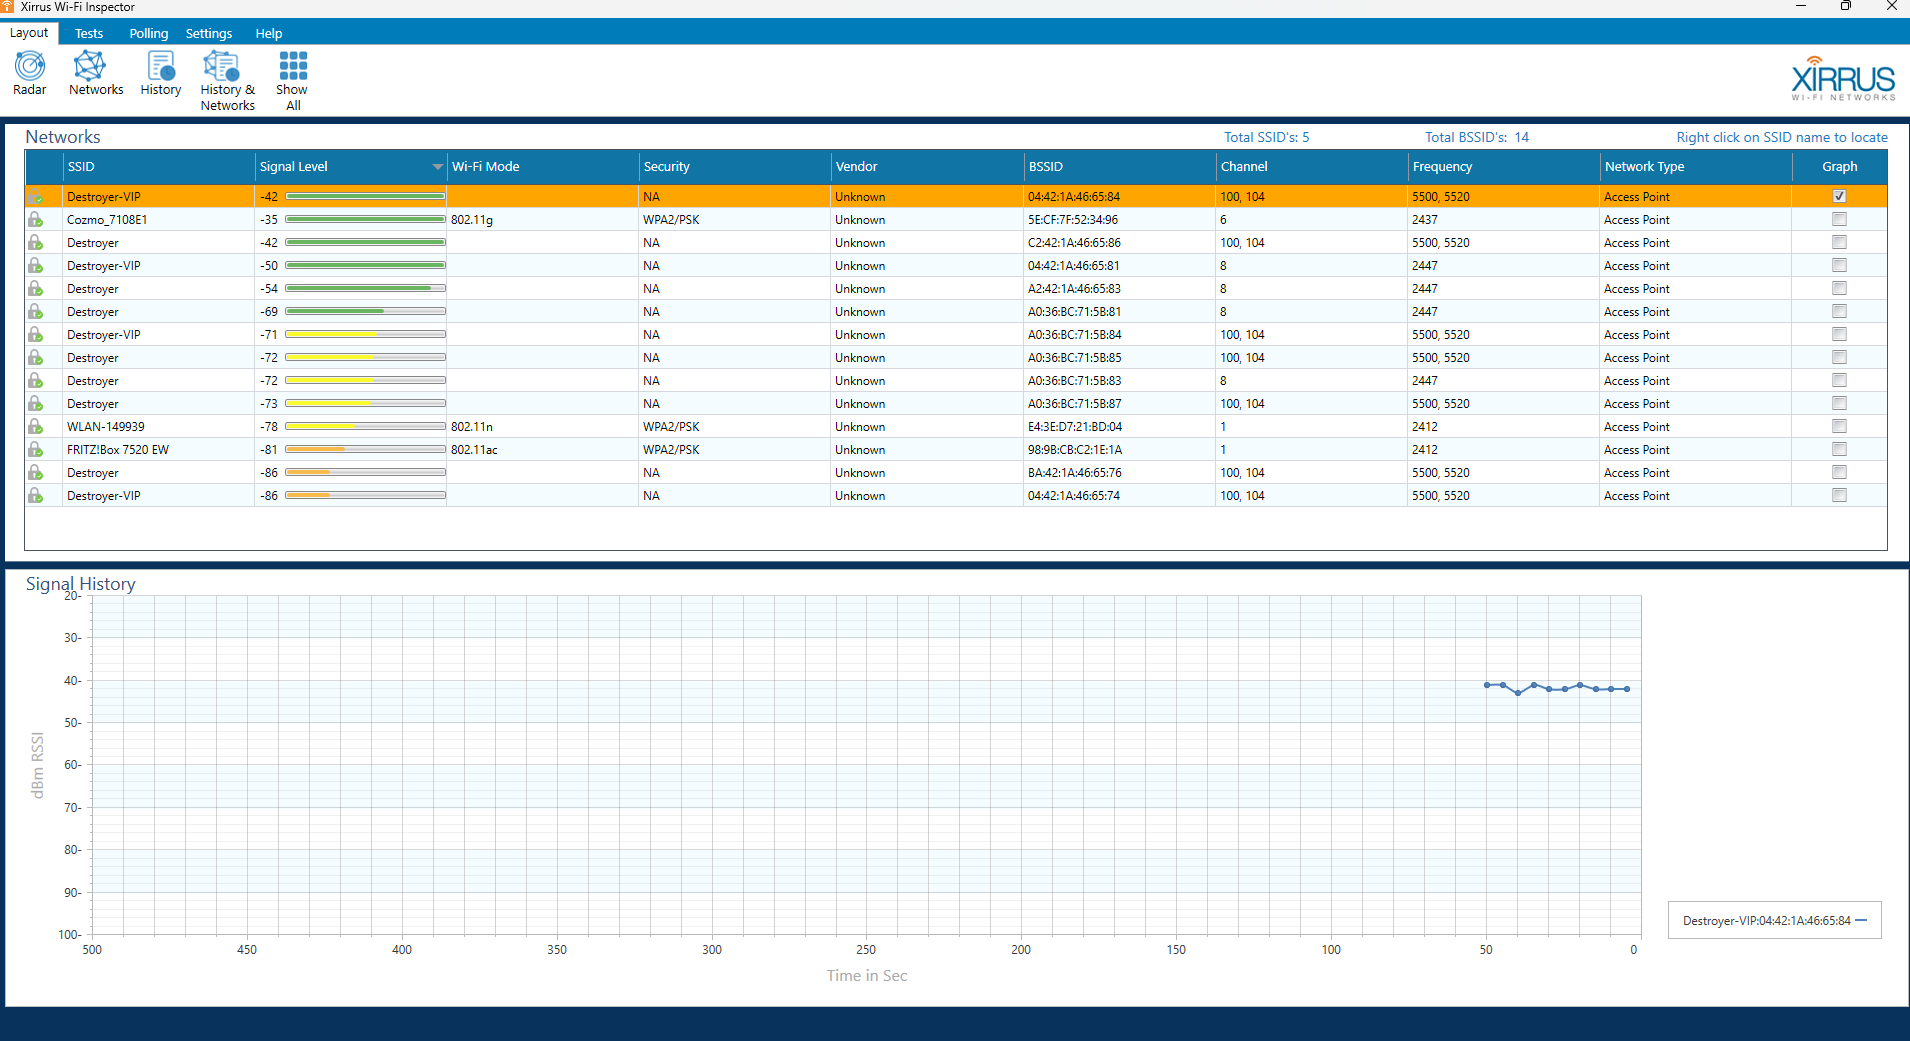Click BSSID cell 5E:CF:7F:52:34:96
The image size is (1910, 1041).
tap(1119, 219)
